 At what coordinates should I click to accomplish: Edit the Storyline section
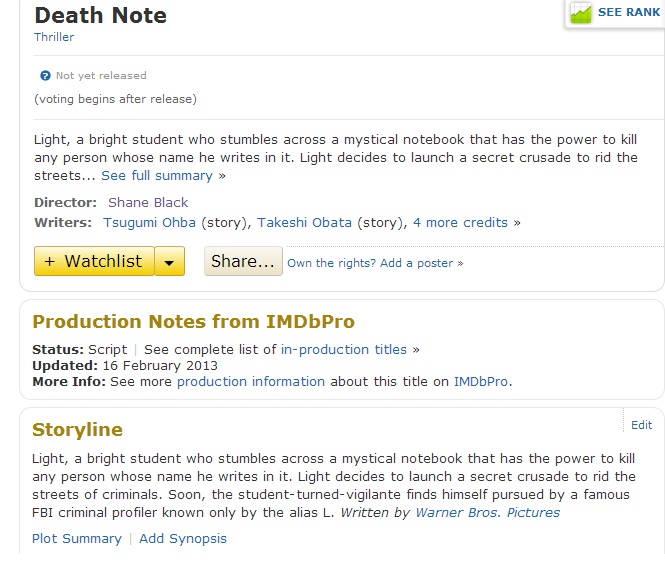(641, 425)
